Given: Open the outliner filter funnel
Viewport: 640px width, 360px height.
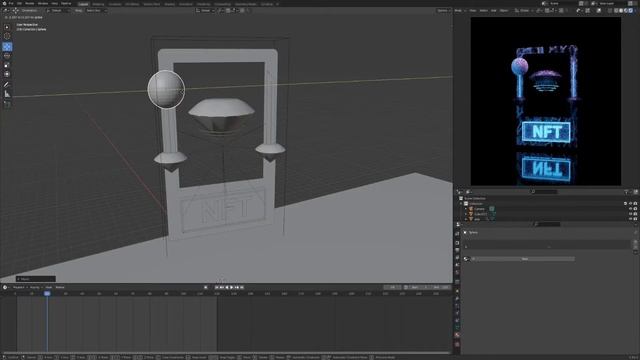Looking at the screenshot, I should (x=627, y=192).
